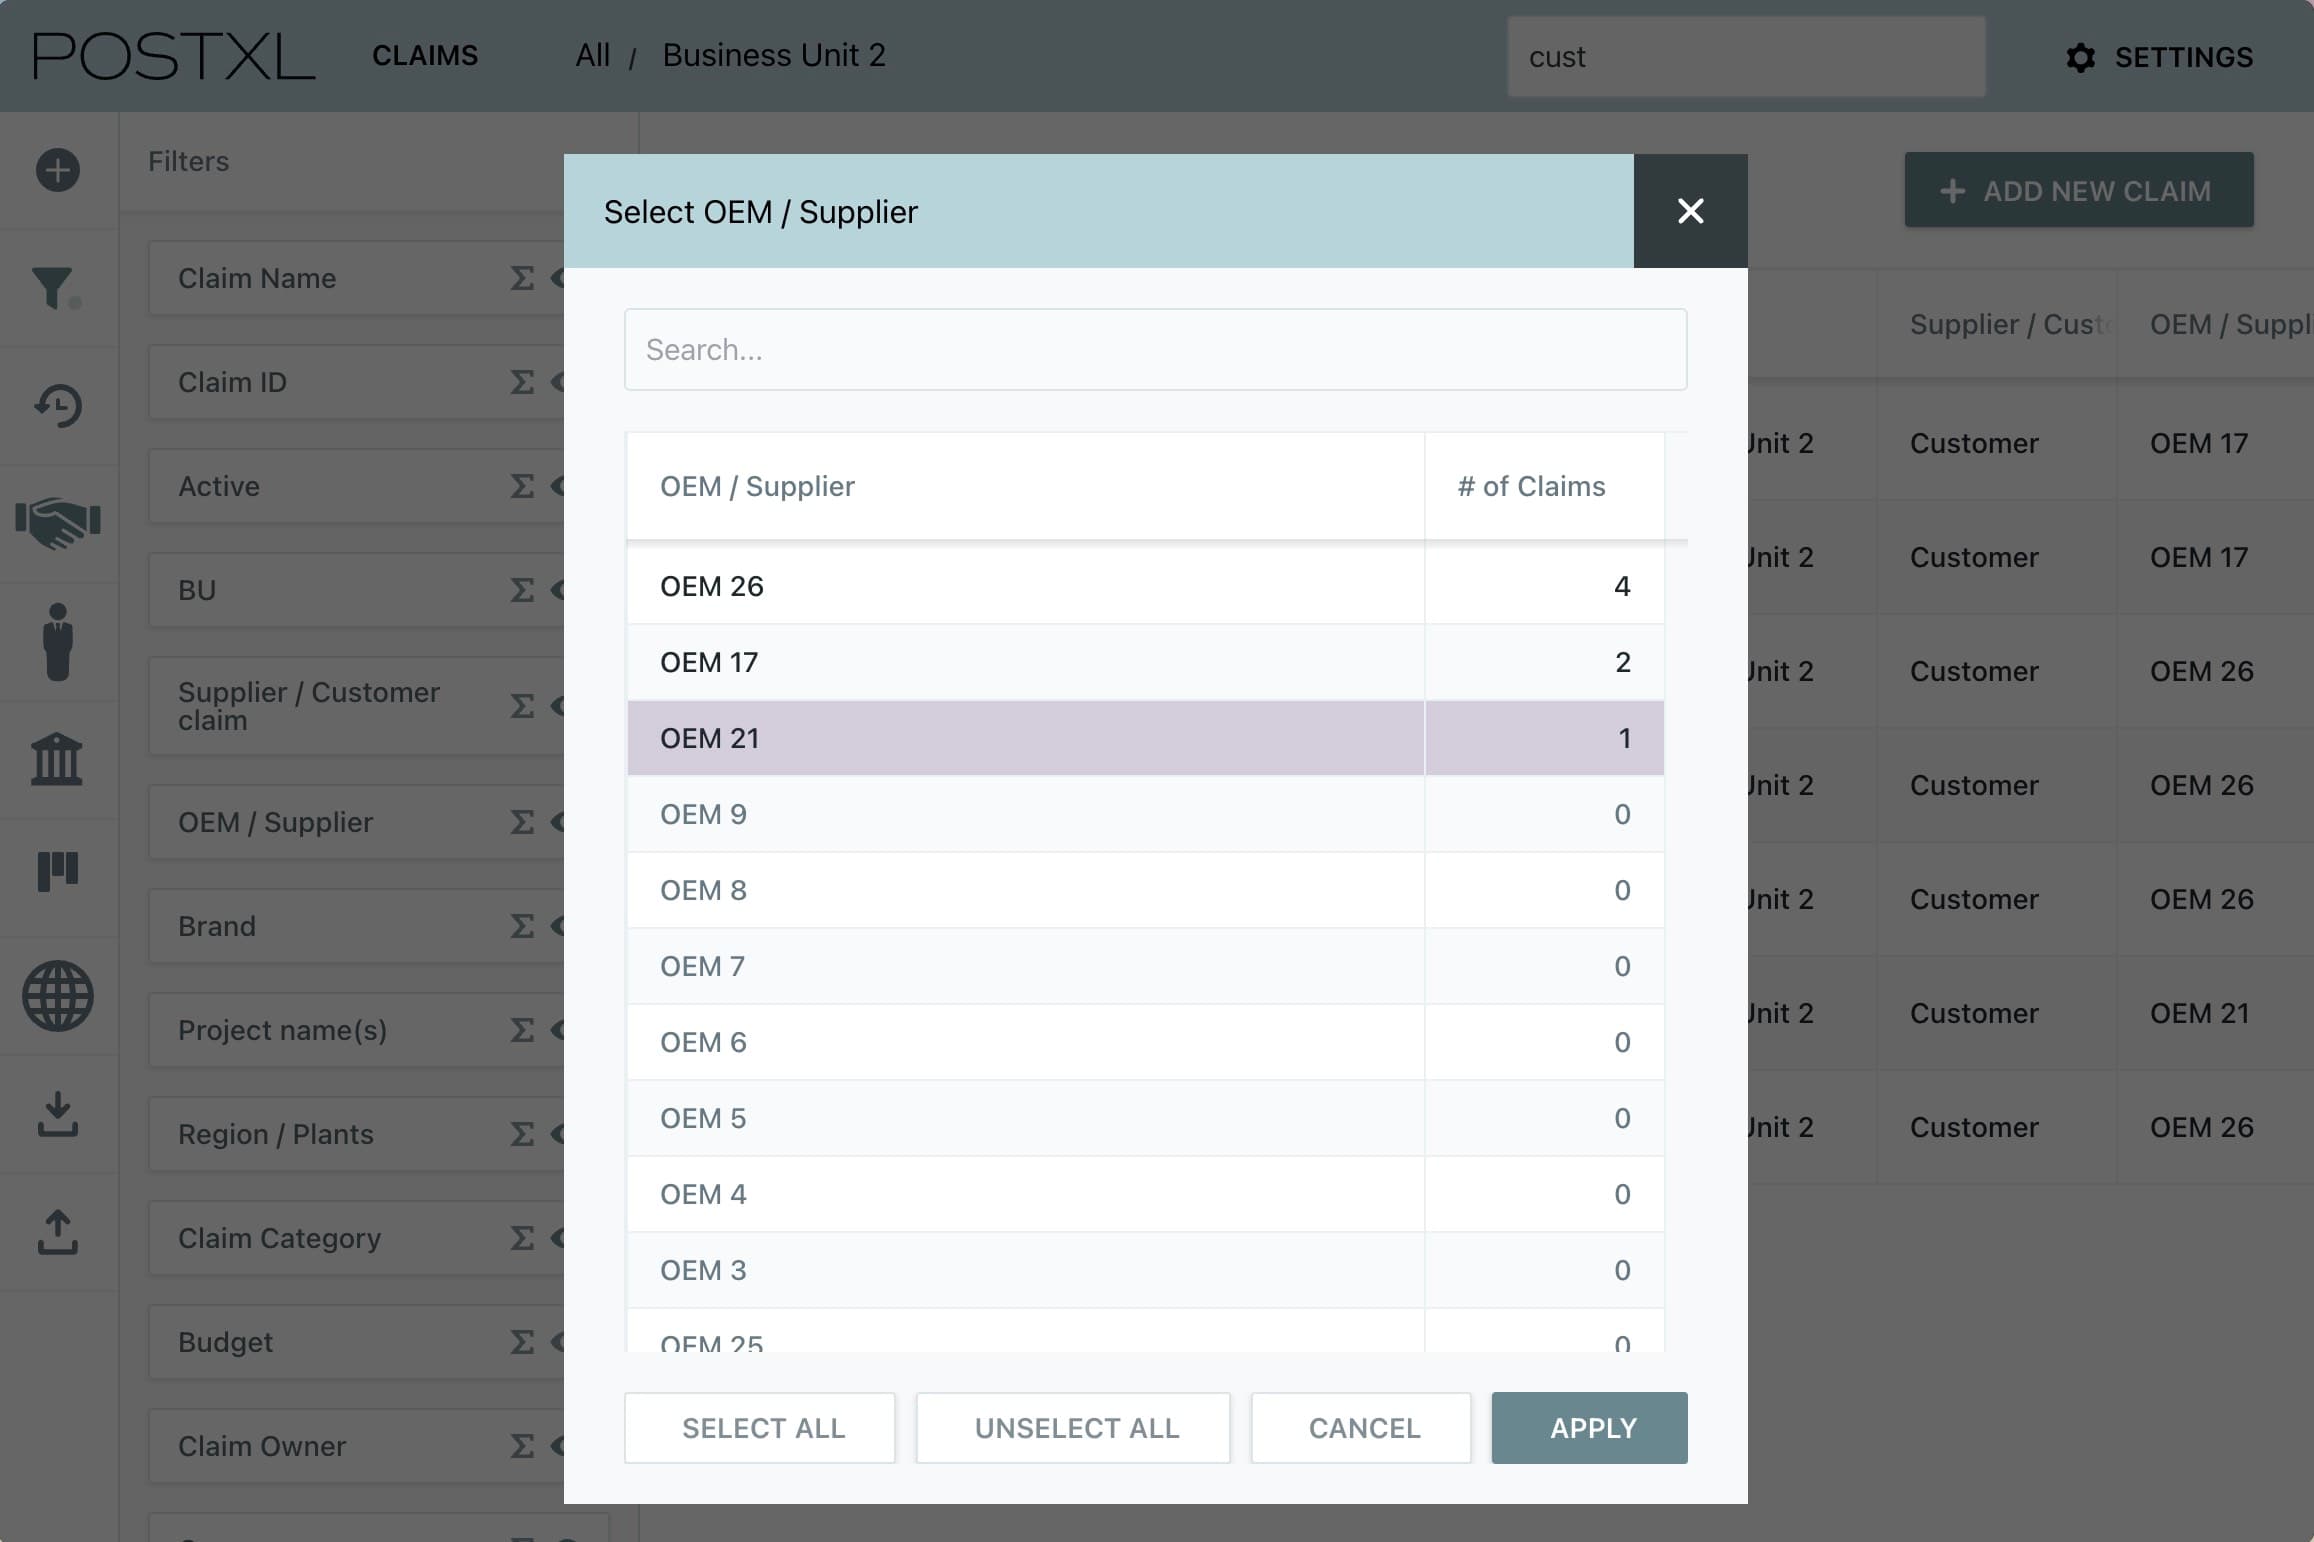This screenshot has width=2314, height=1542.
Task: Open the CLAIMS menu in header
Action: 425,56
